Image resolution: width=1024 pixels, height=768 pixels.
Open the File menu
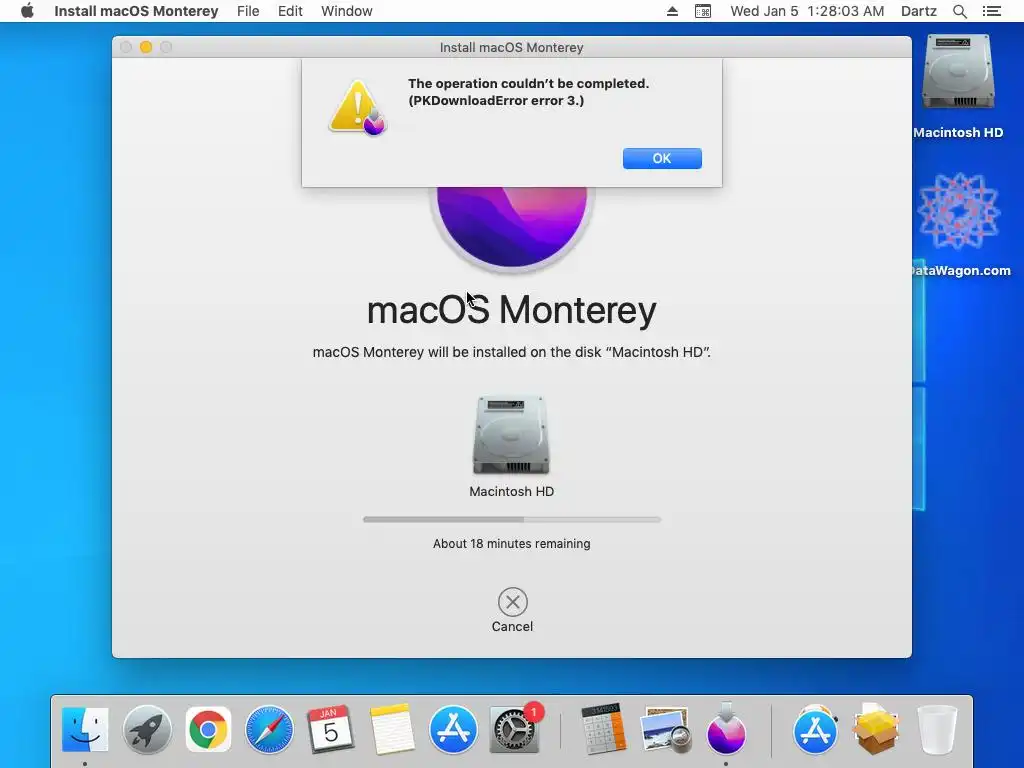tap(248, 11)
